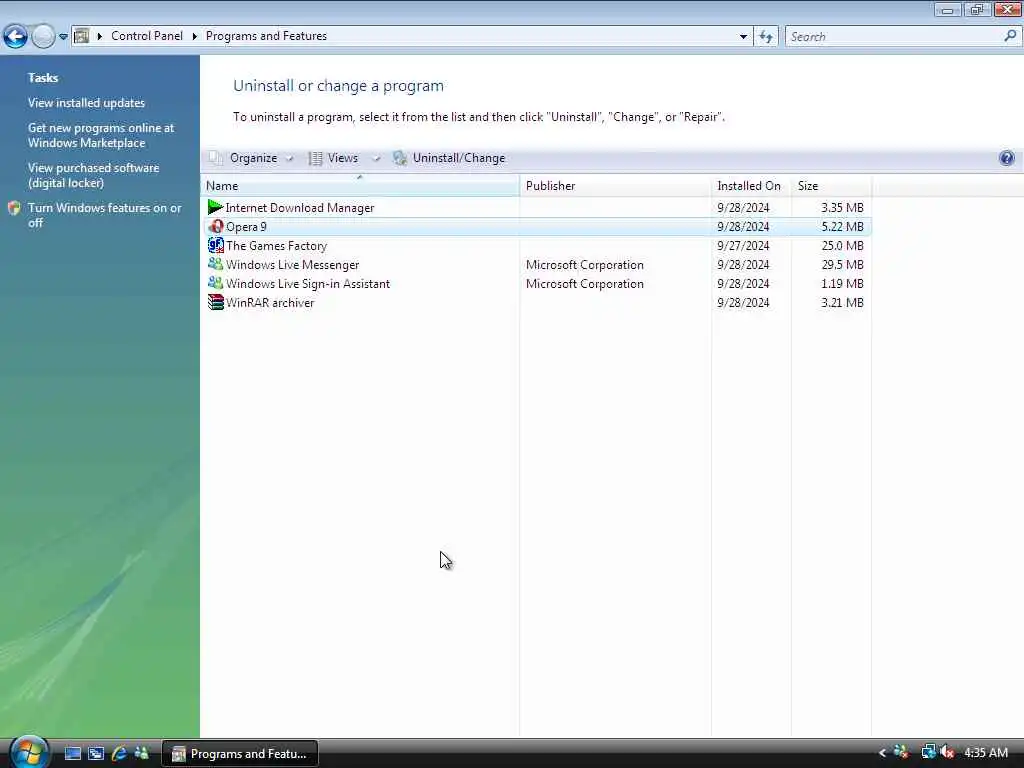Click the shield icon beside Turn Windows features

(14, 208)
